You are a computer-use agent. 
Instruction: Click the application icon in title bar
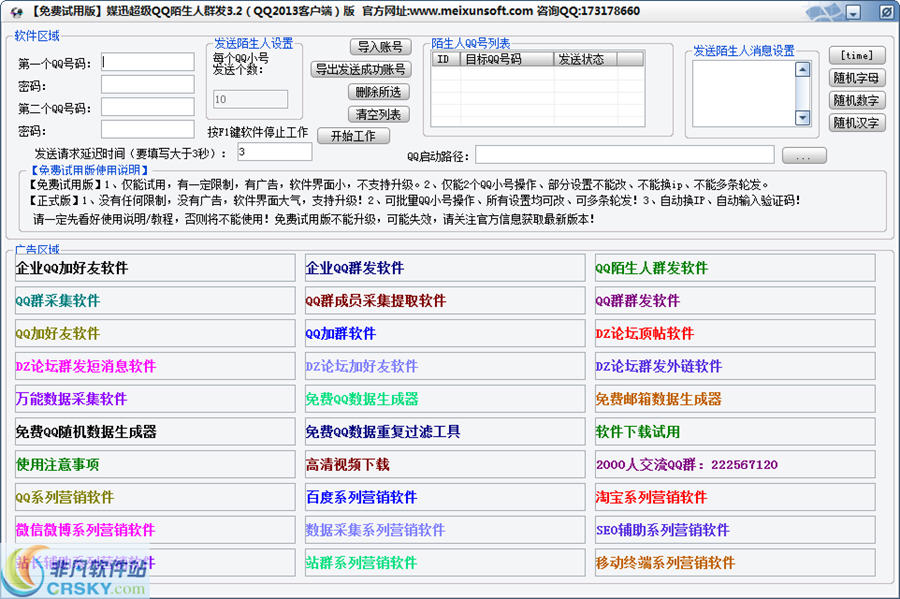click(x=17, y=11)
